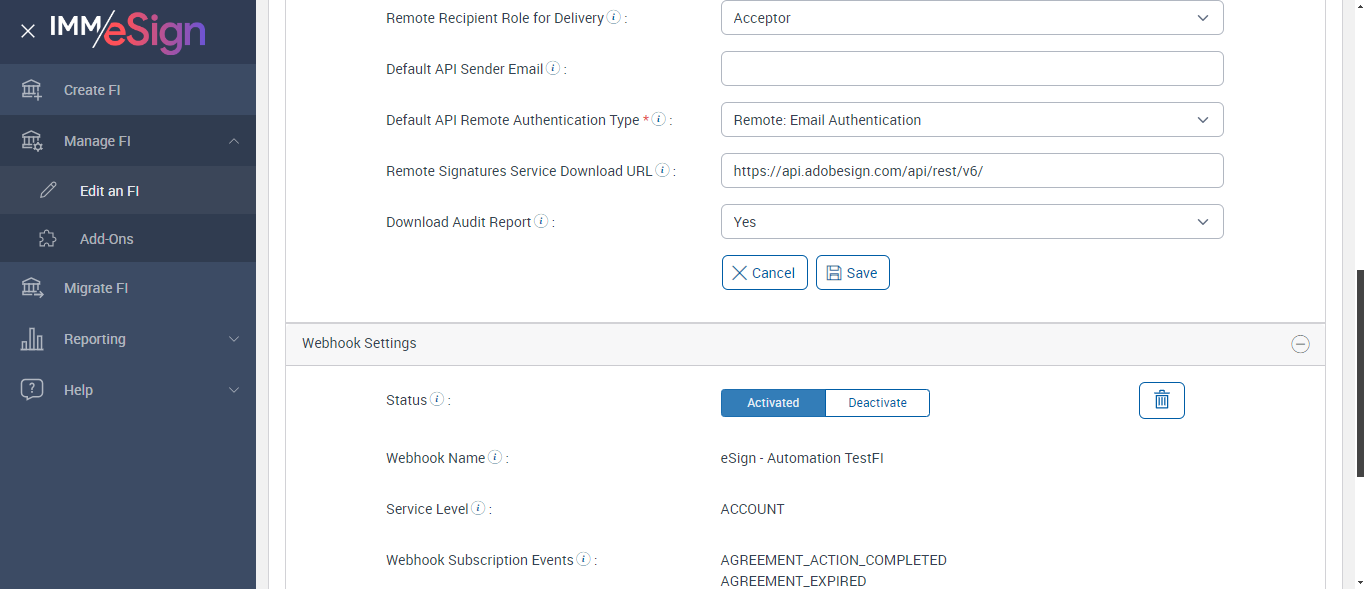
Task: Click info icon beside Webhook Name
Action: [x=495, y=458]
